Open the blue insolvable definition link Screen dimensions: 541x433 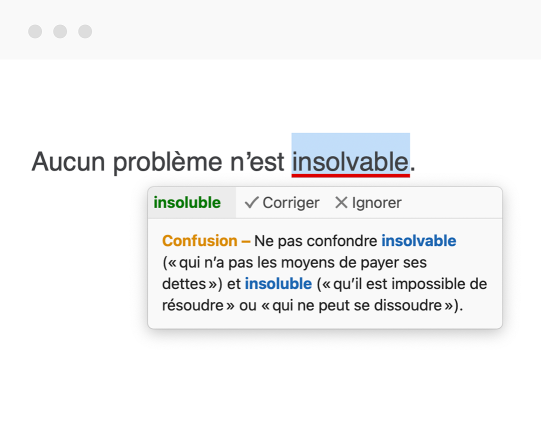click(x=419, y=240)
